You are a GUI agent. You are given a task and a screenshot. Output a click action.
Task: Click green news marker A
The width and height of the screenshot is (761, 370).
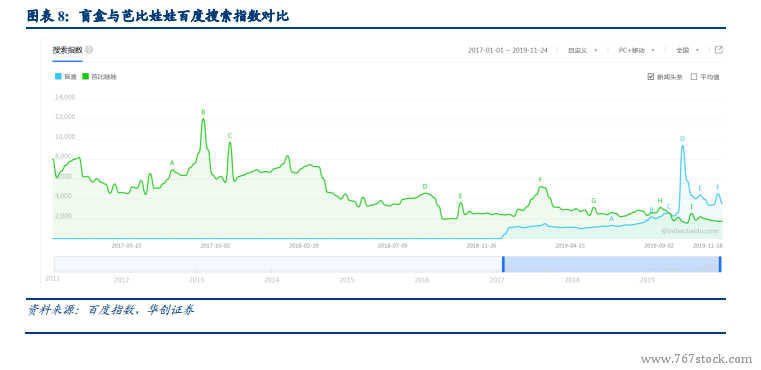pos(172,163)
